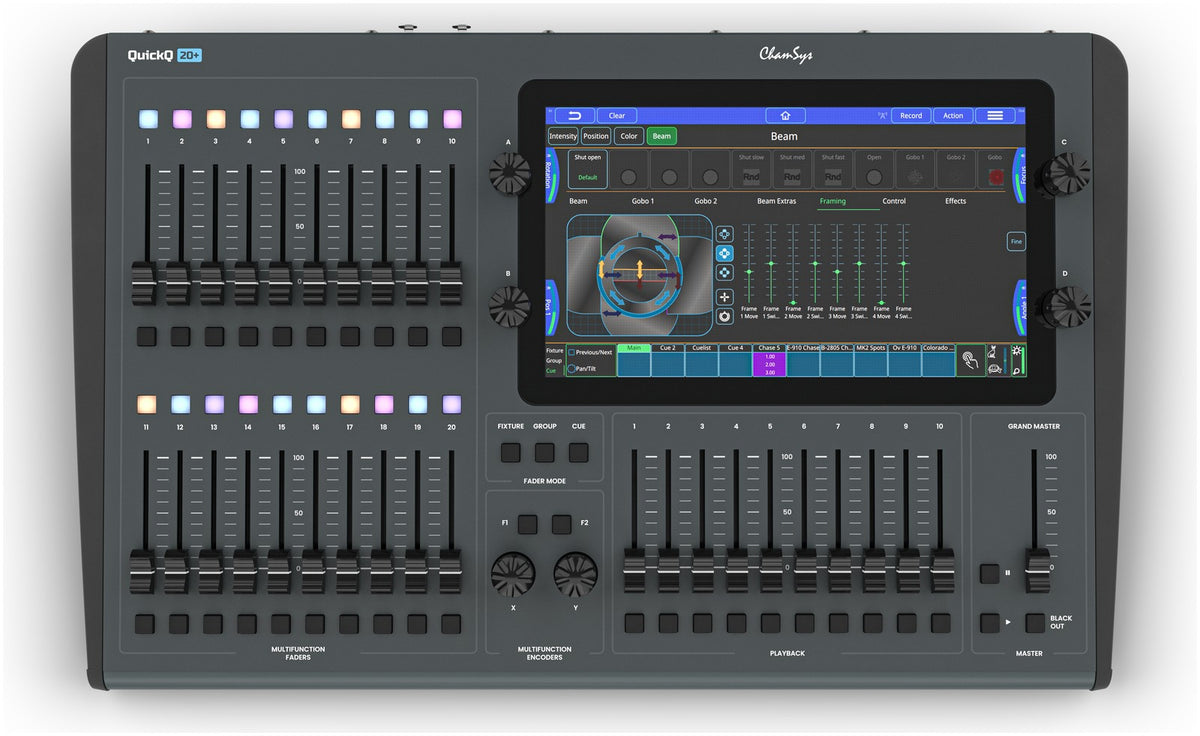This screenshot has width=1200, height=736.
Task: Switch to the Position attribute tab
Action: pyautogui.click(x=596, y=136)
